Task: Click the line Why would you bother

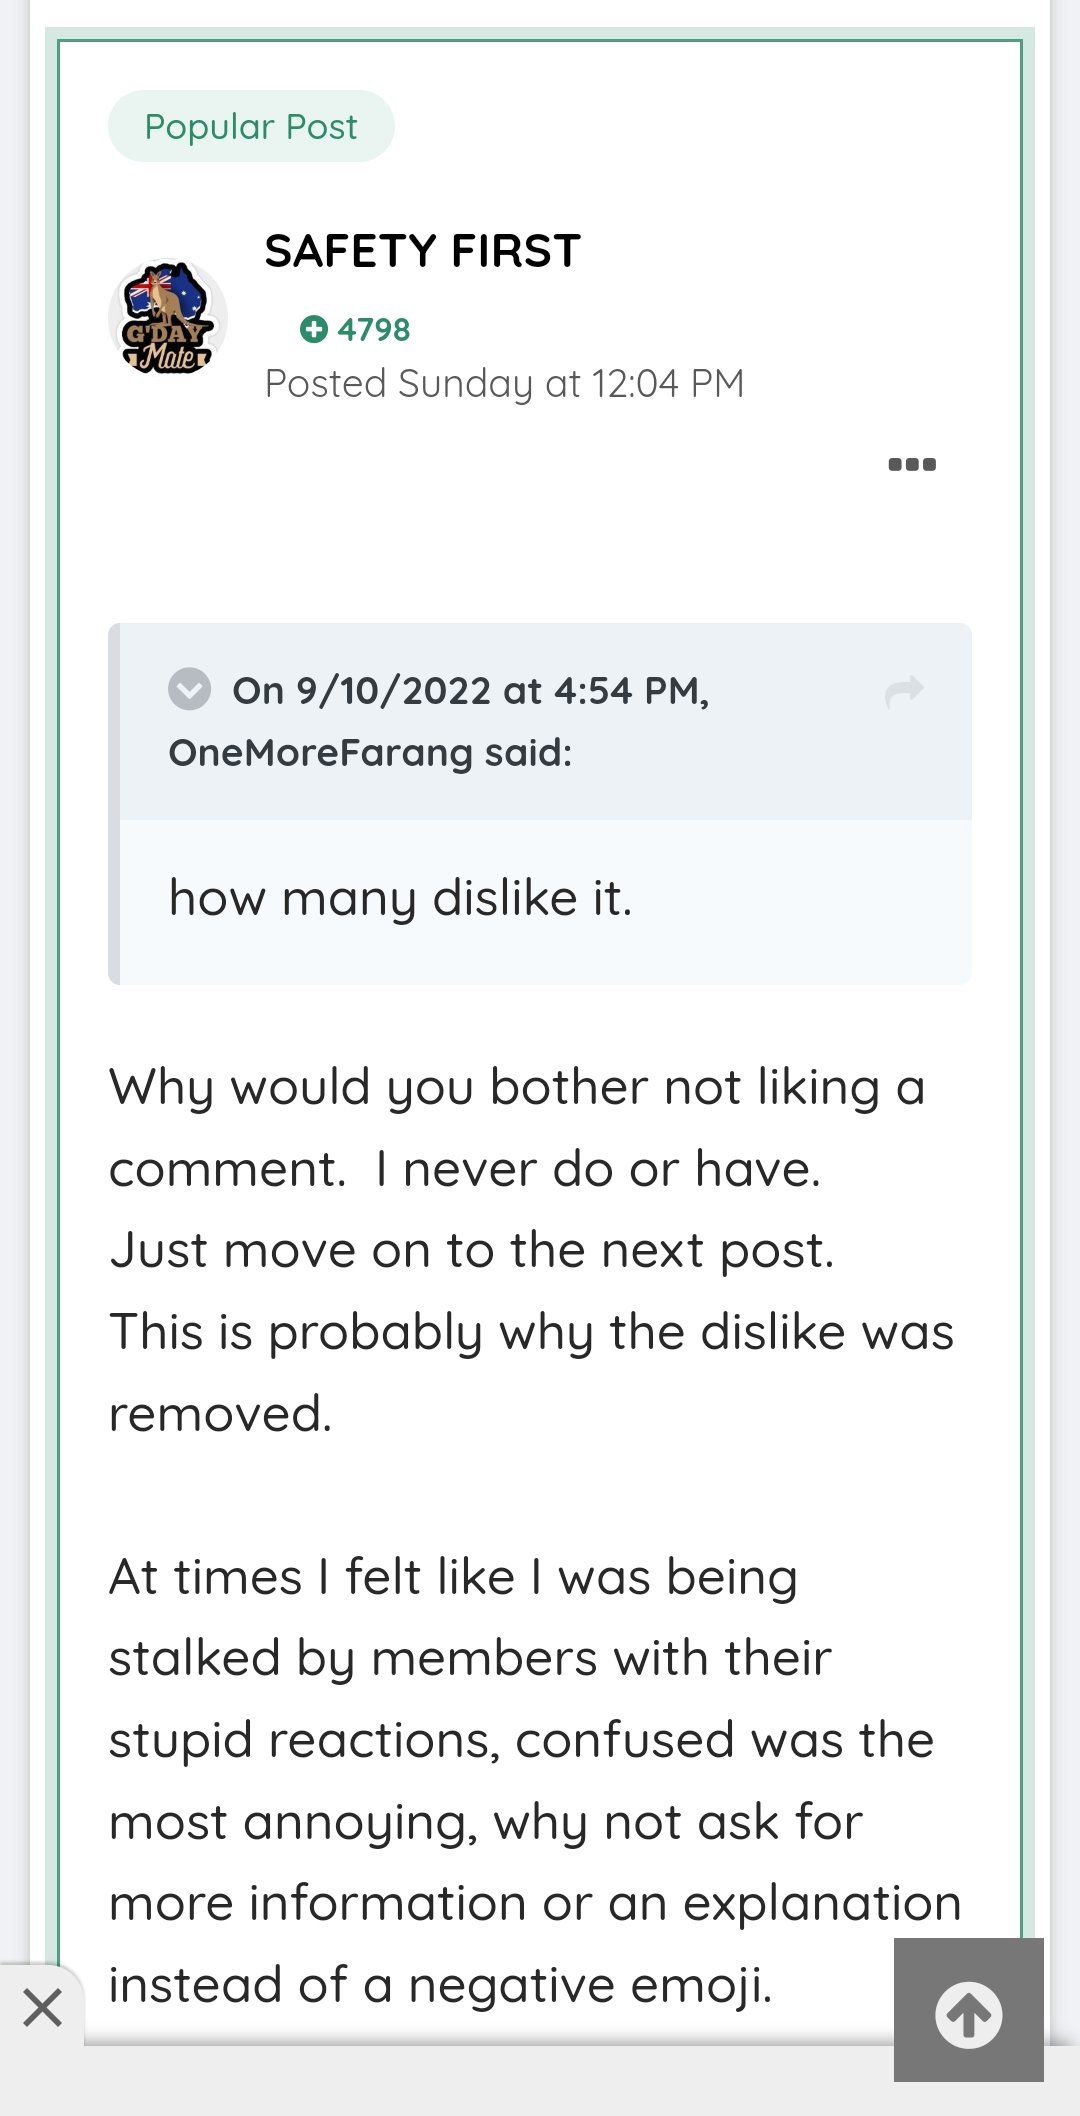Action: pos(516,1087)
